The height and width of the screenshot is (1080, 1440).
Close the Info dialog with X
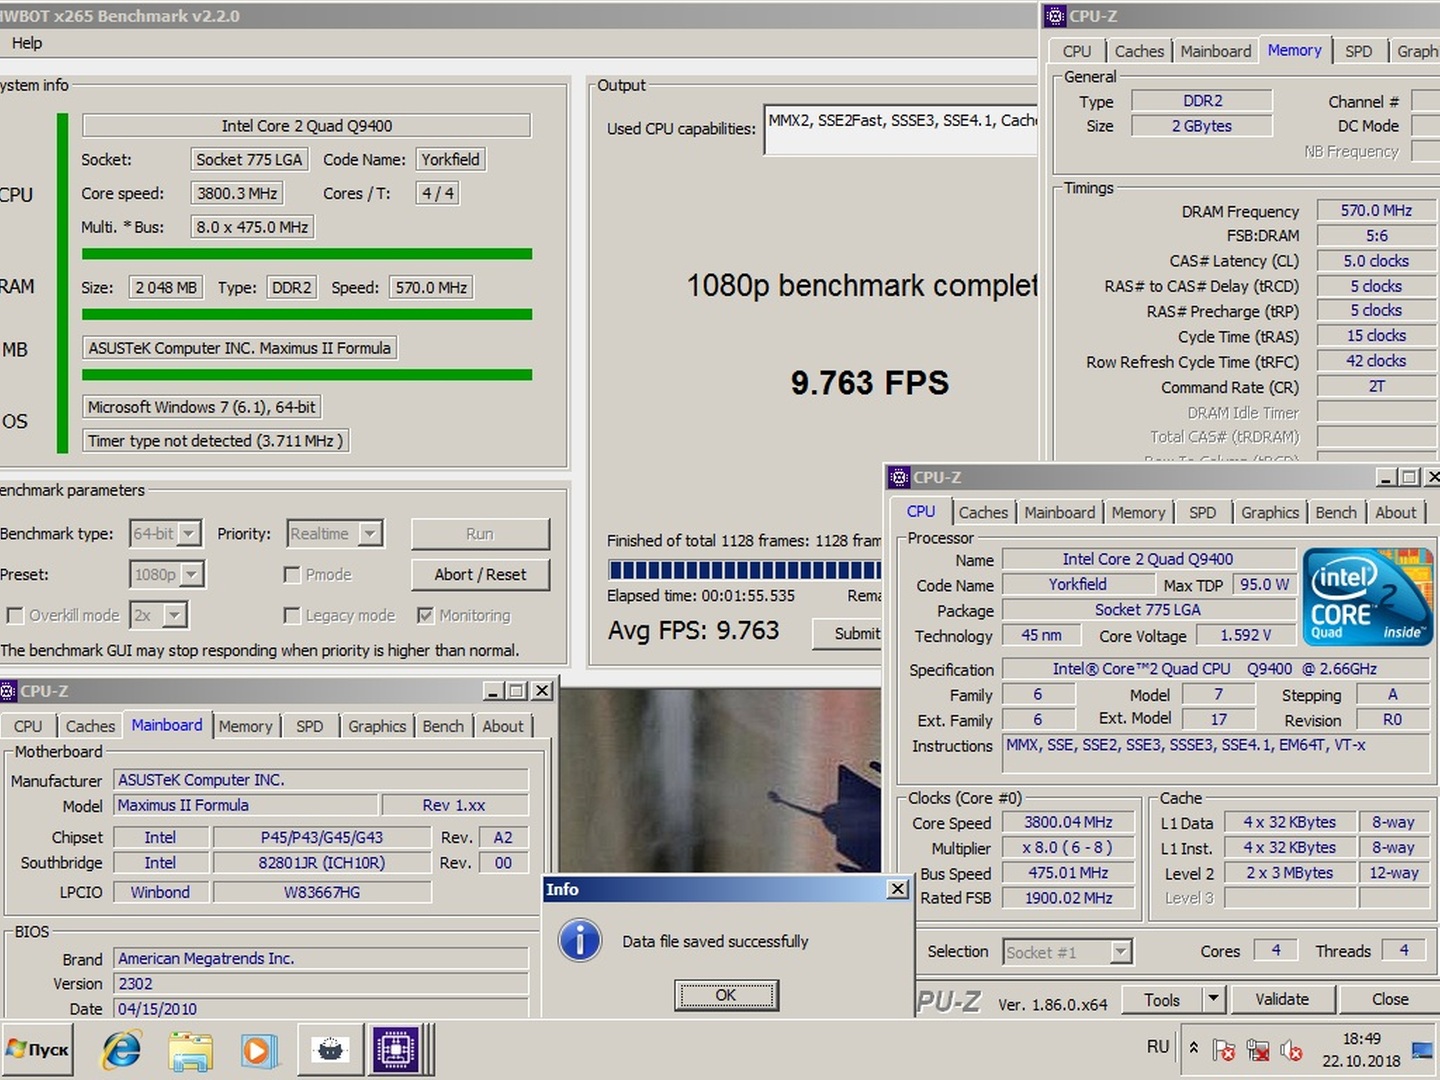pyautogui.click(x=898, y=889)
